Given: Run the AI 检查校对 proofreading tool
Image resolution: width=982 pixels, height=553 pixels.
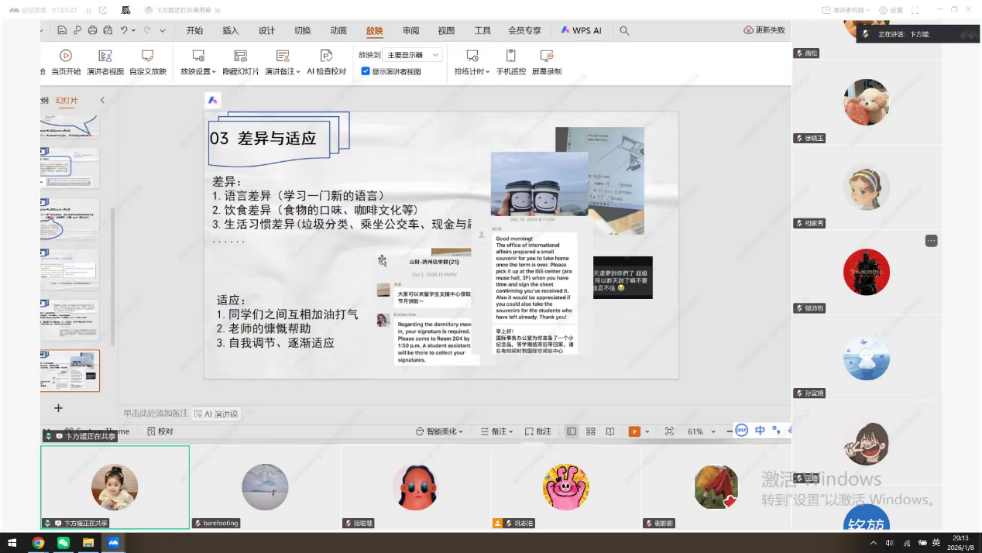Looking at the screenshot, I should click(x=326, y=56).
